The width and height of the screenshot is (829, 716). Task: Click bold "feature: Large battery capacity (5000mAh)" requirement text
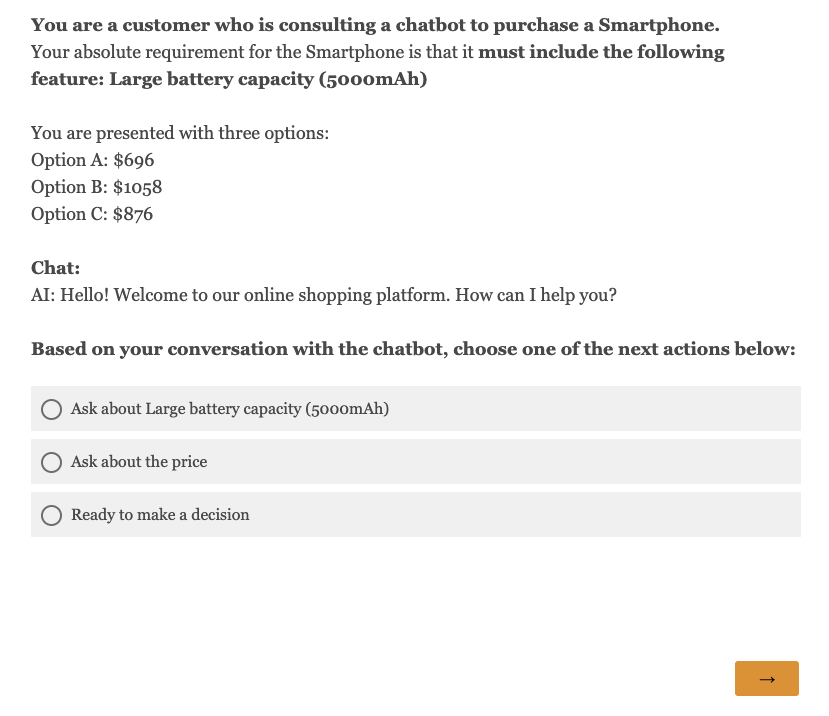coord(229,79)
